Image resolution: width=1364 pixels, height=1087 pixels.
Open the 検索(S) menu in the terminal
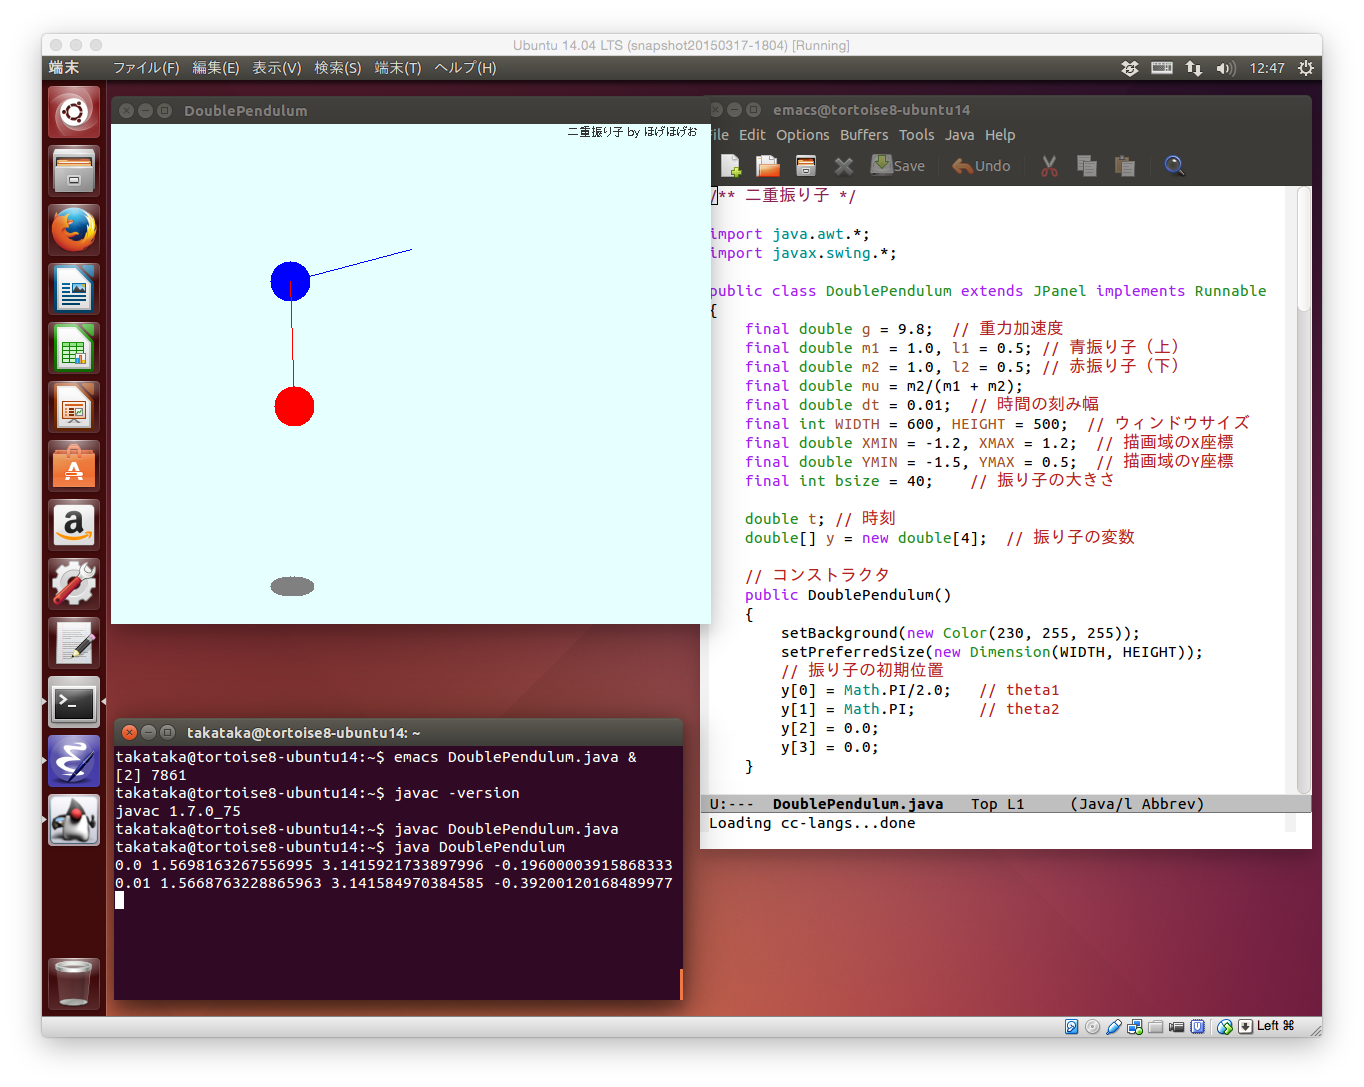[337, 68]
